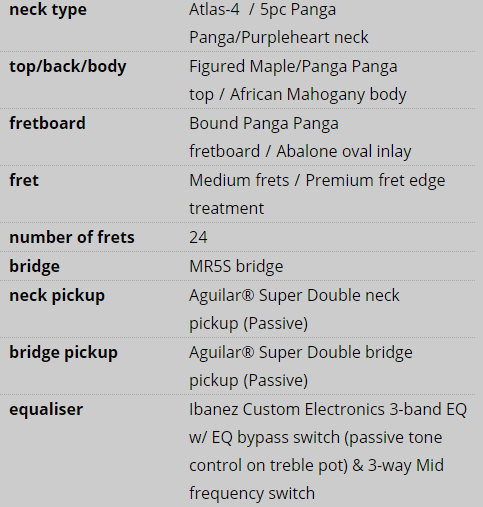This screenshot has width=483, height=507.
Task: Click 'Figured Maple/Panga Panga' value text
Action: 293,66
